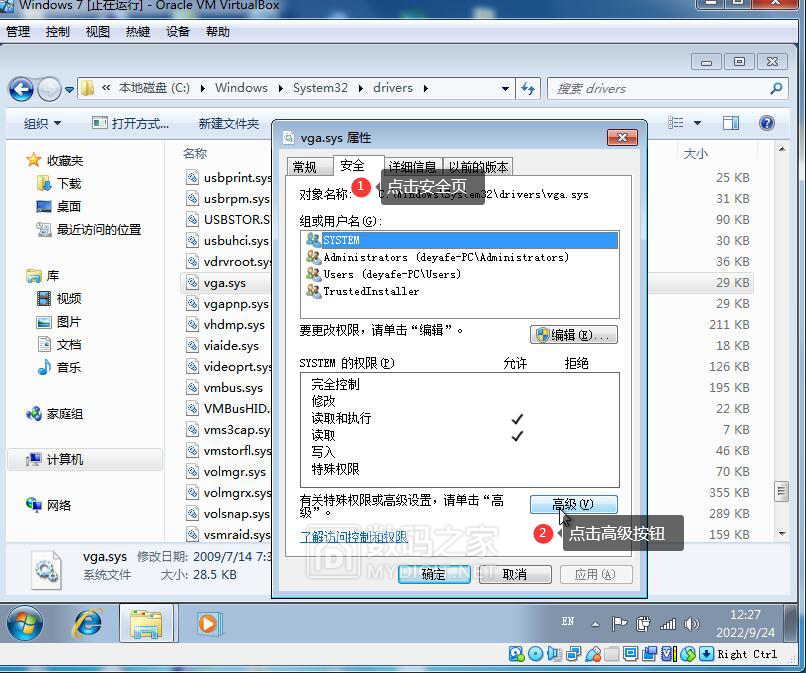The height and width of the screenshot is (673, 806).
Task: Toggle the preview pane icon
Action: click(730, 123)
